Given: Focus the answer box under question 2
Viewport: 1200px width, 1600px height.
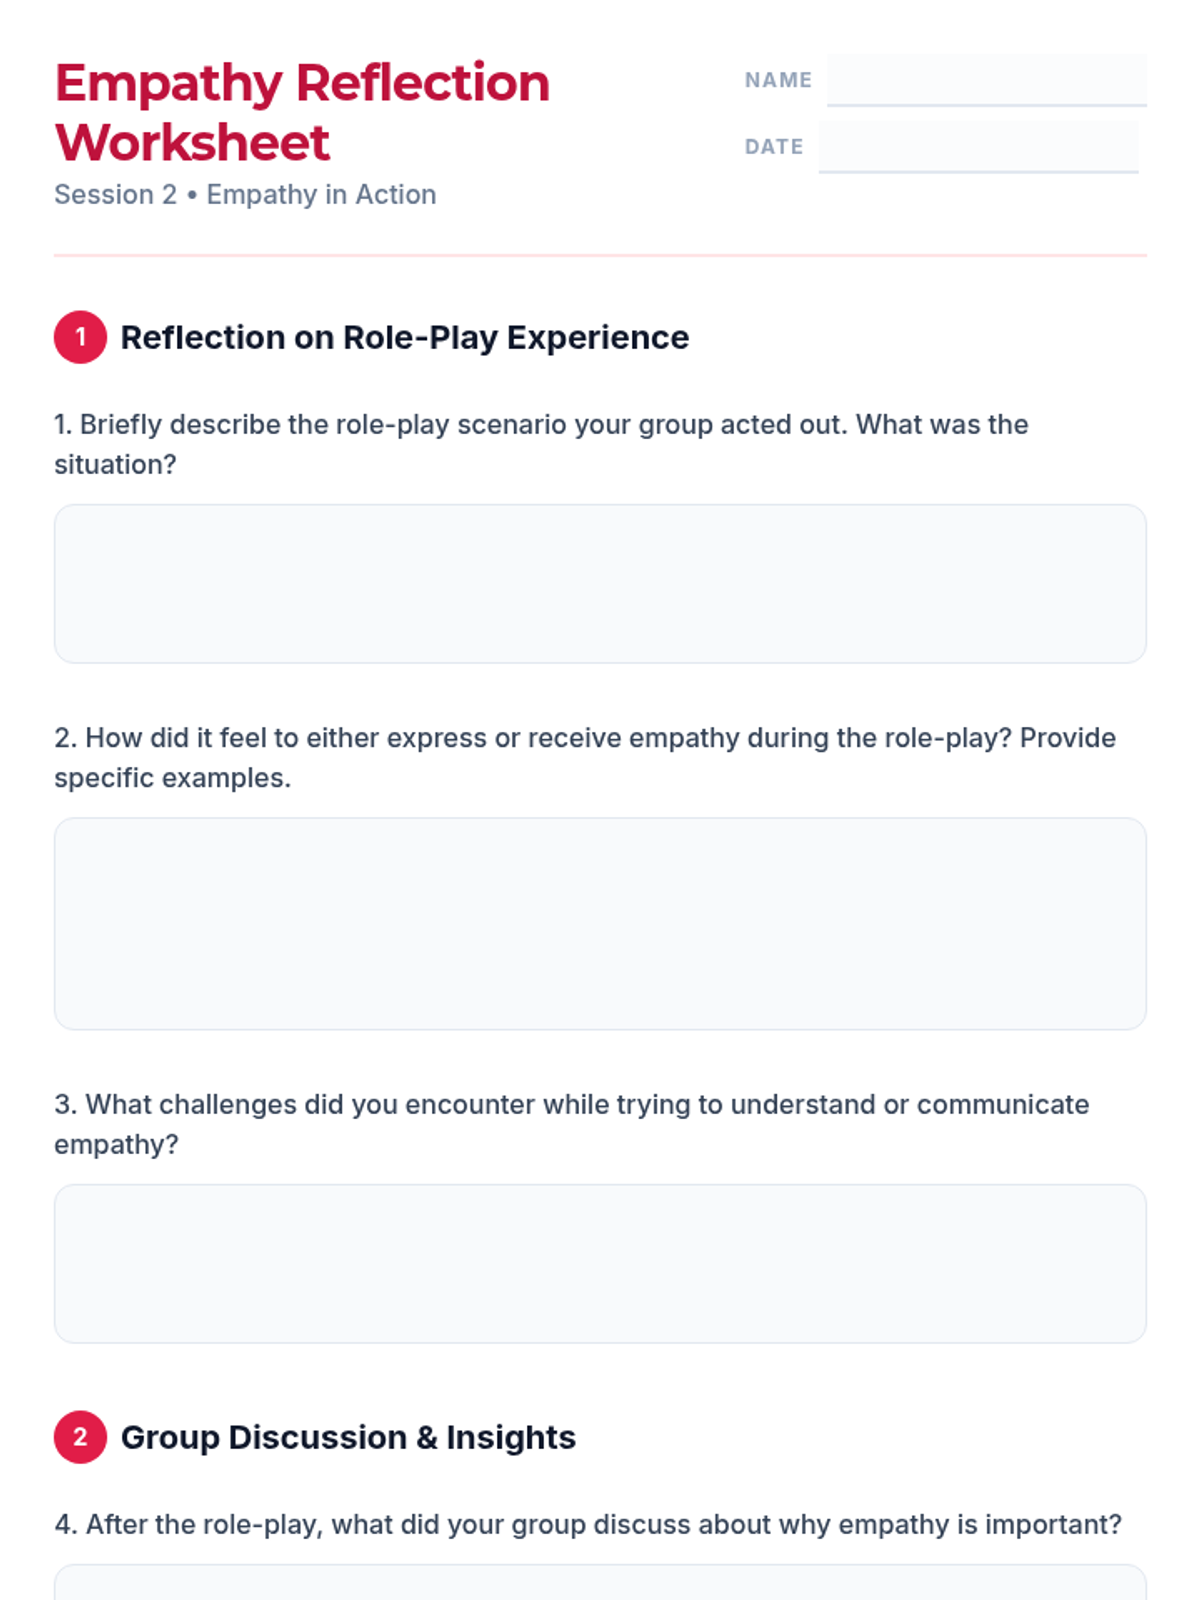Looking at the screenshot, I should pyautogui.click(x=600, y=924).
